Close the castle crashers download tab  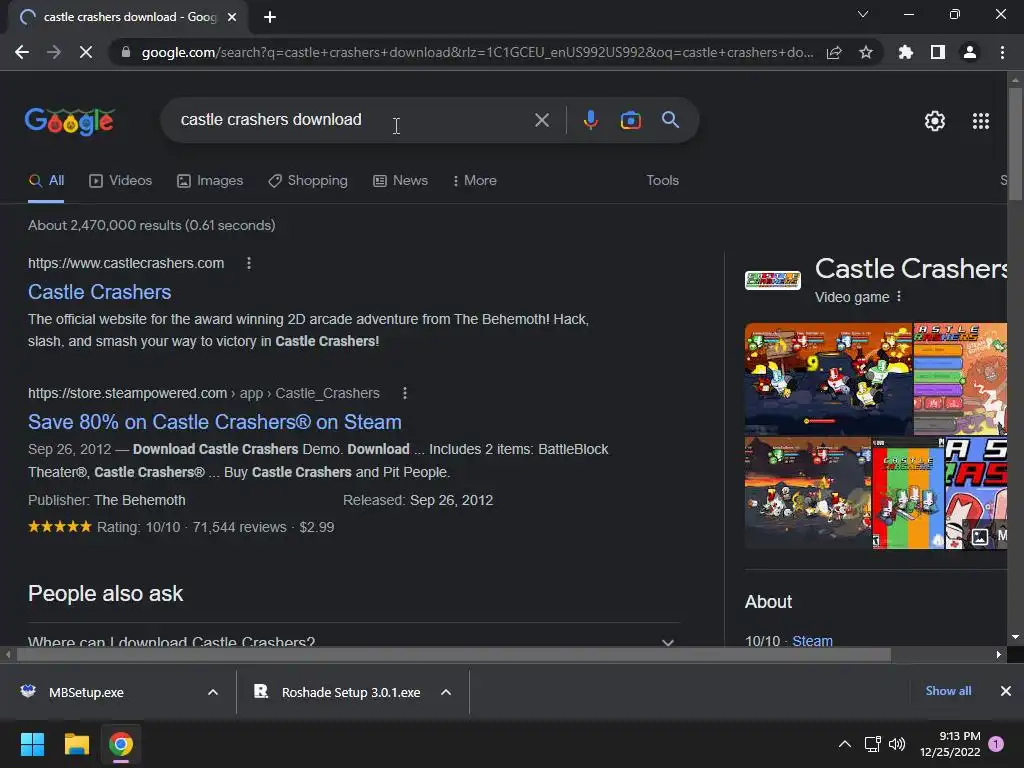click(x=232, y=17)
